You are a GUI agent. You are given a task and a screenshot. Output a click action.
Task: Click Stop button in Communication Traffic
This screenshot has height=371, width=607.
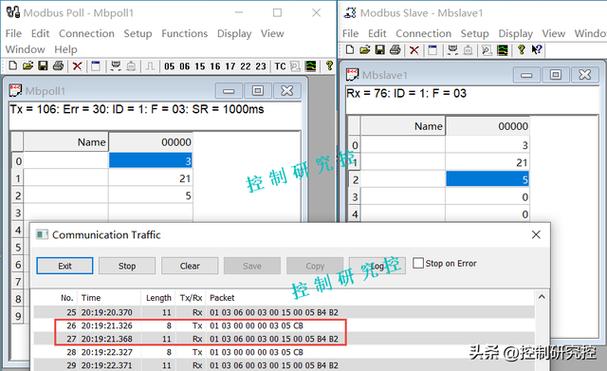pyautogui.click(x=127, y=266)
